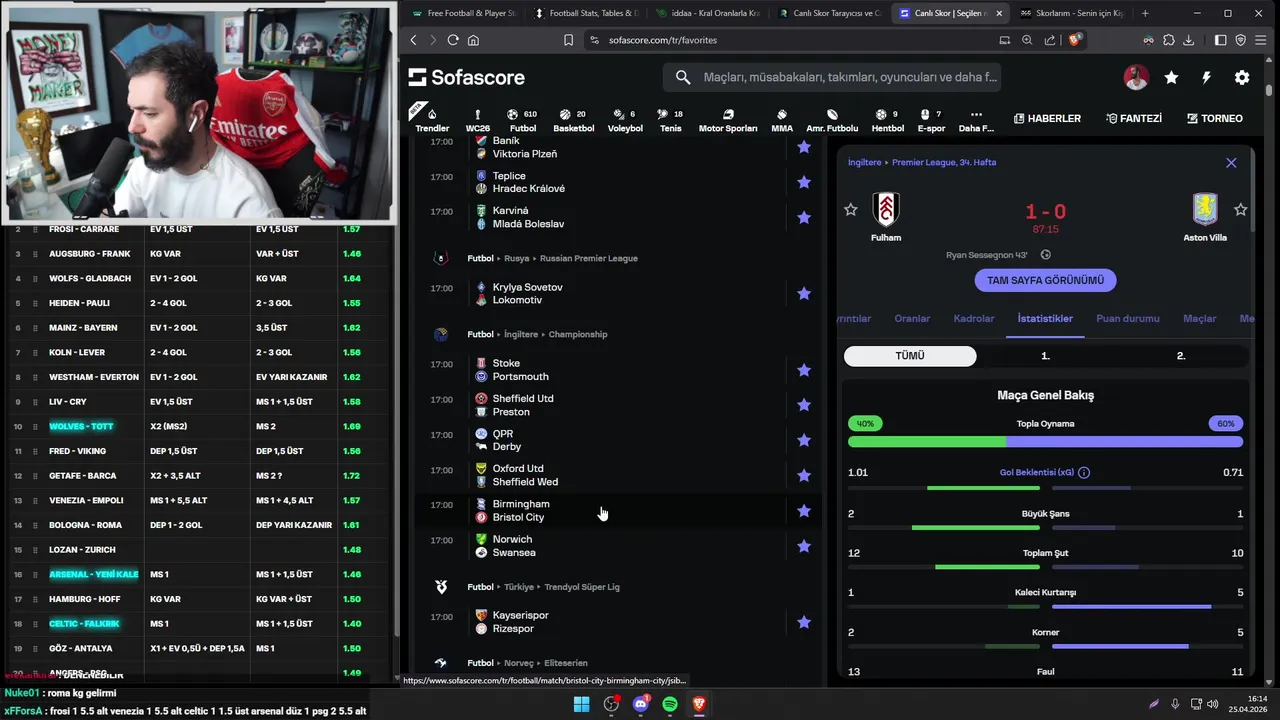Show info about Gol Beklentisi xG
The width and height of the screenshot is (1280, 720).
[1084, 472]
